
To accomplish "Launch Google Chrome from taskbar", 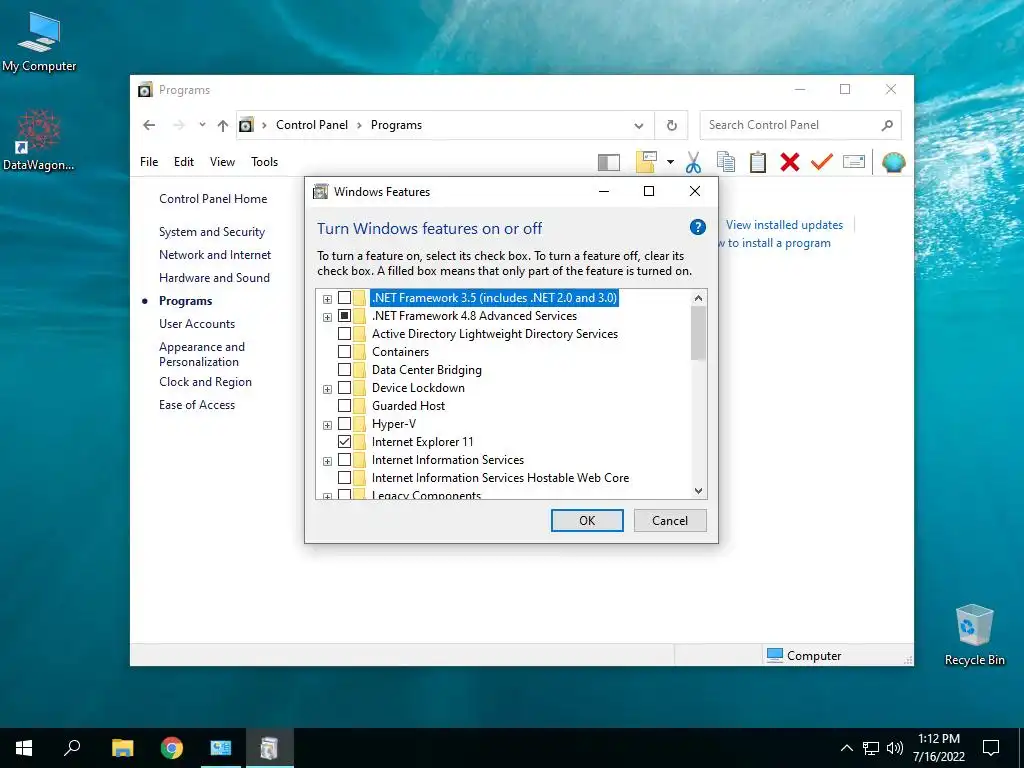I will tap(172, 748).
